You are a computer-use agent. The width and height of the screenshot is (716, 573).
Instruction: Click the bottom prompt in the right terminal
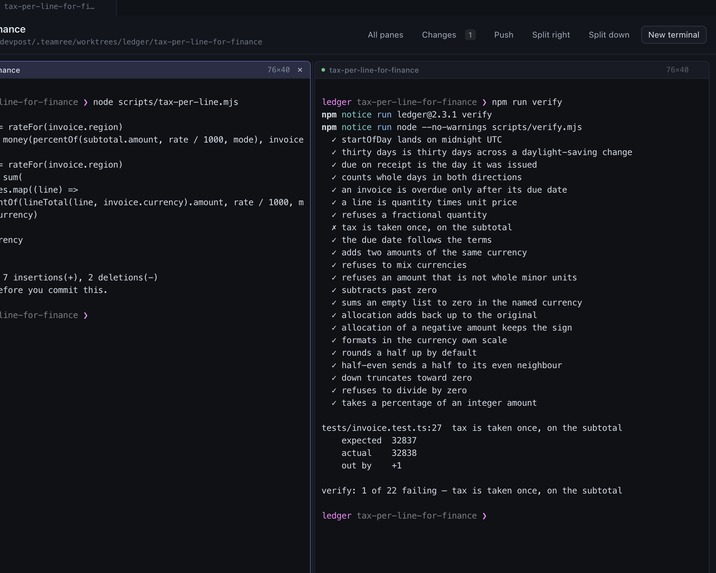(x=404, y=516)
